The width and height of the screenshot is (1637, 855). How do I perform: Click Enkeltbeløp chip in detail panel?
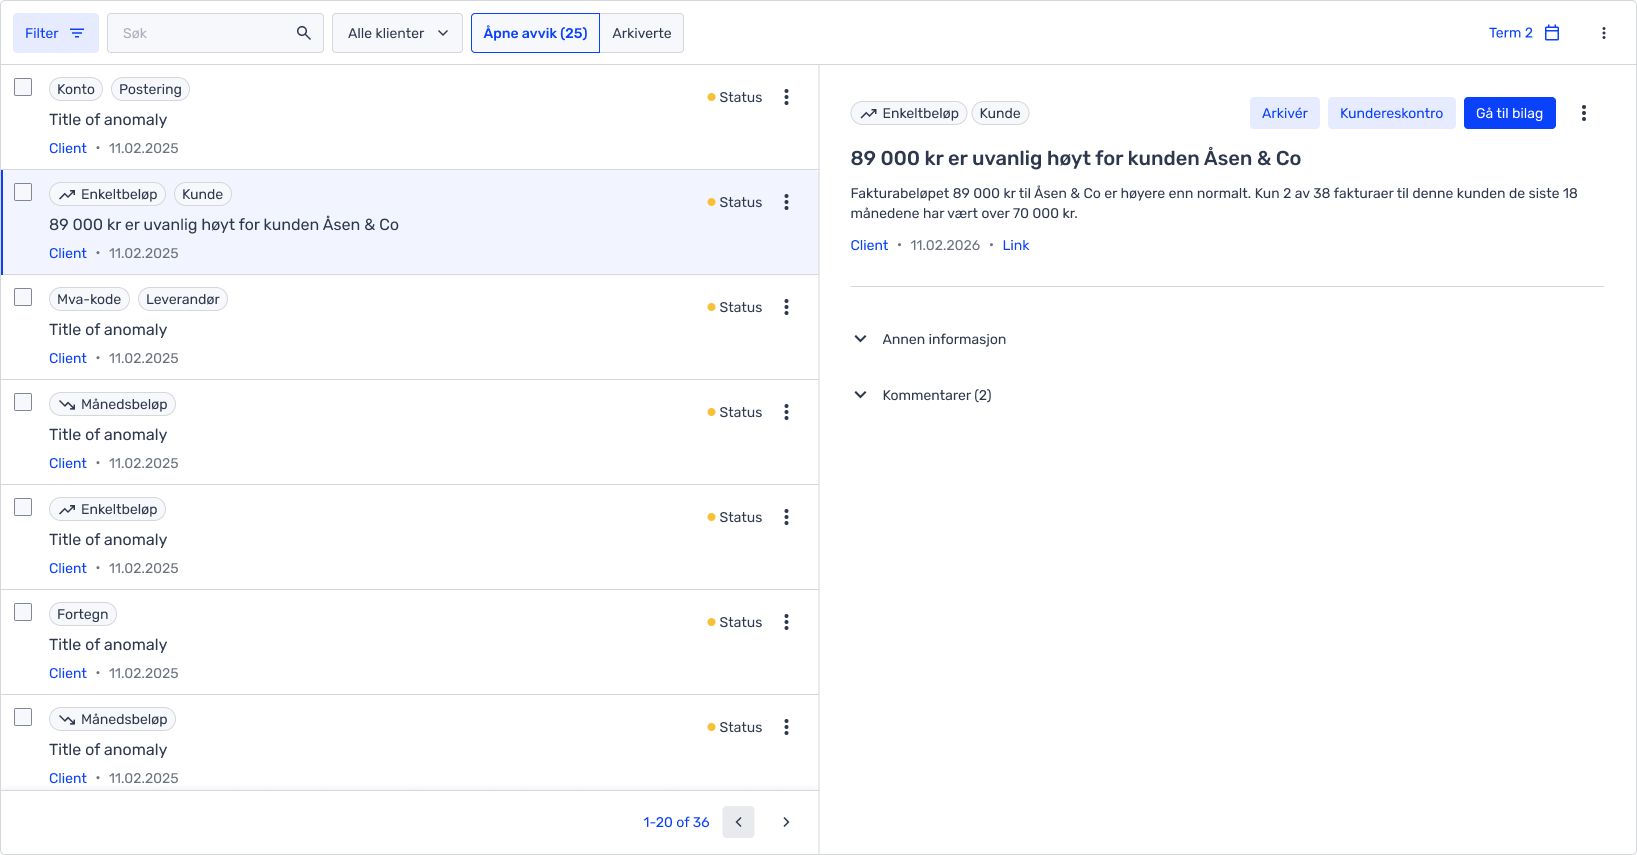click(x=909, y=113)
